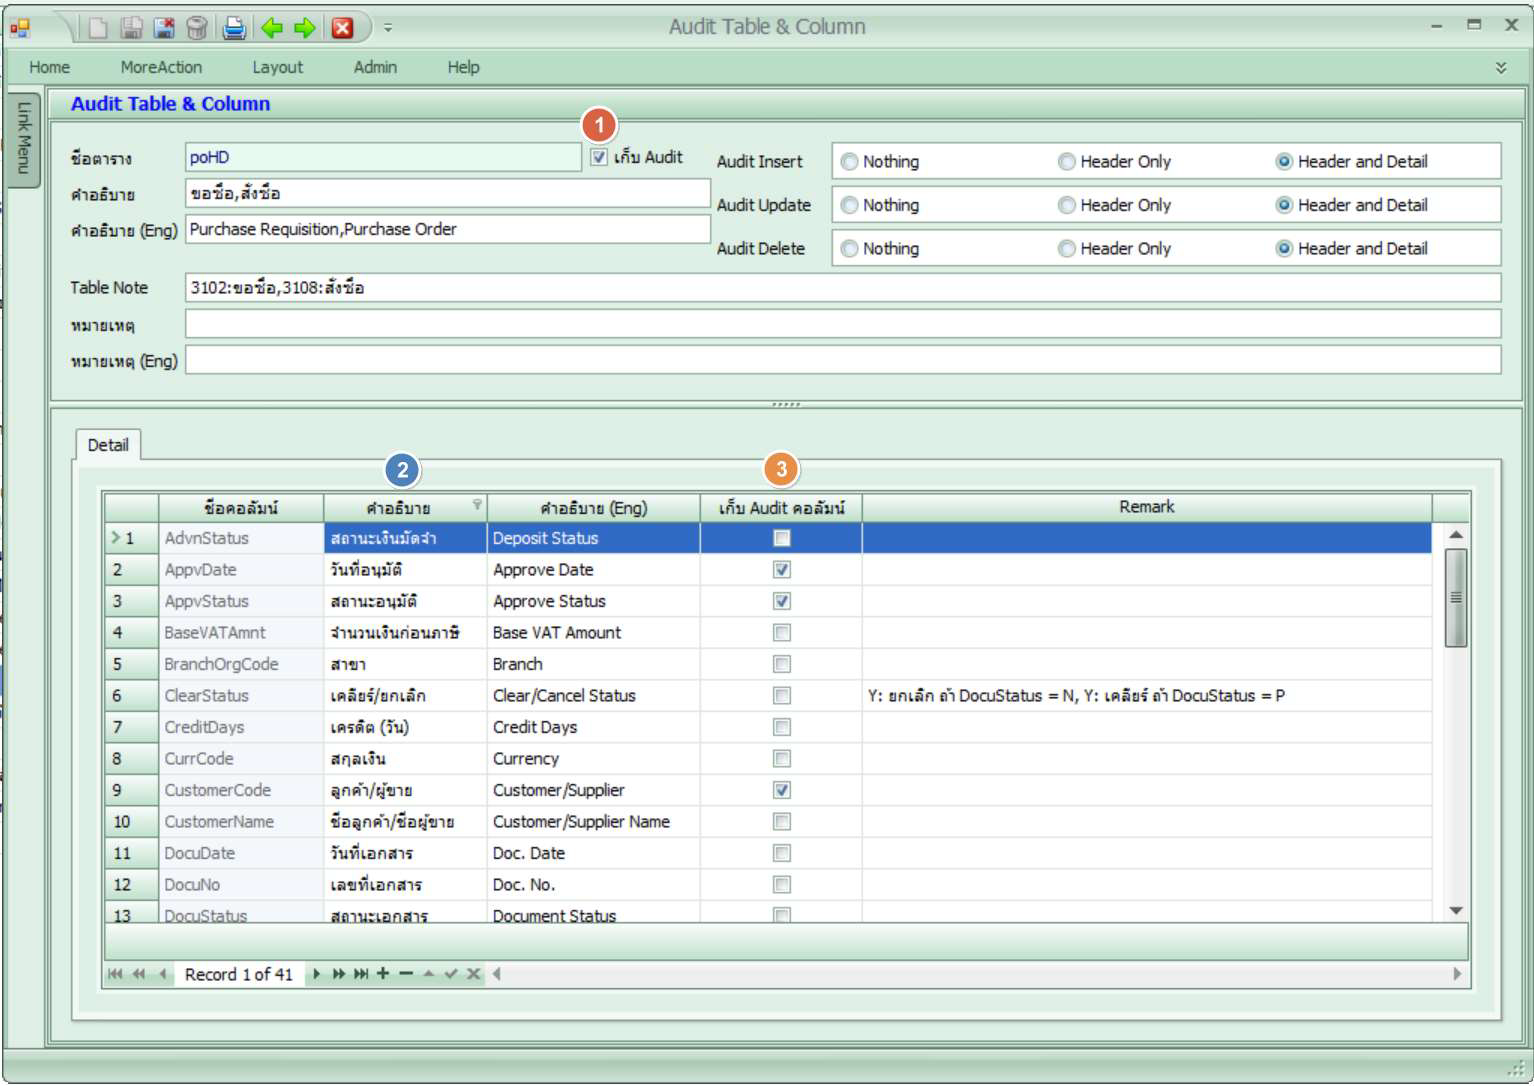Go to next record with green right arrow
Screen dimensions: 1534x1086
point(305,28)
